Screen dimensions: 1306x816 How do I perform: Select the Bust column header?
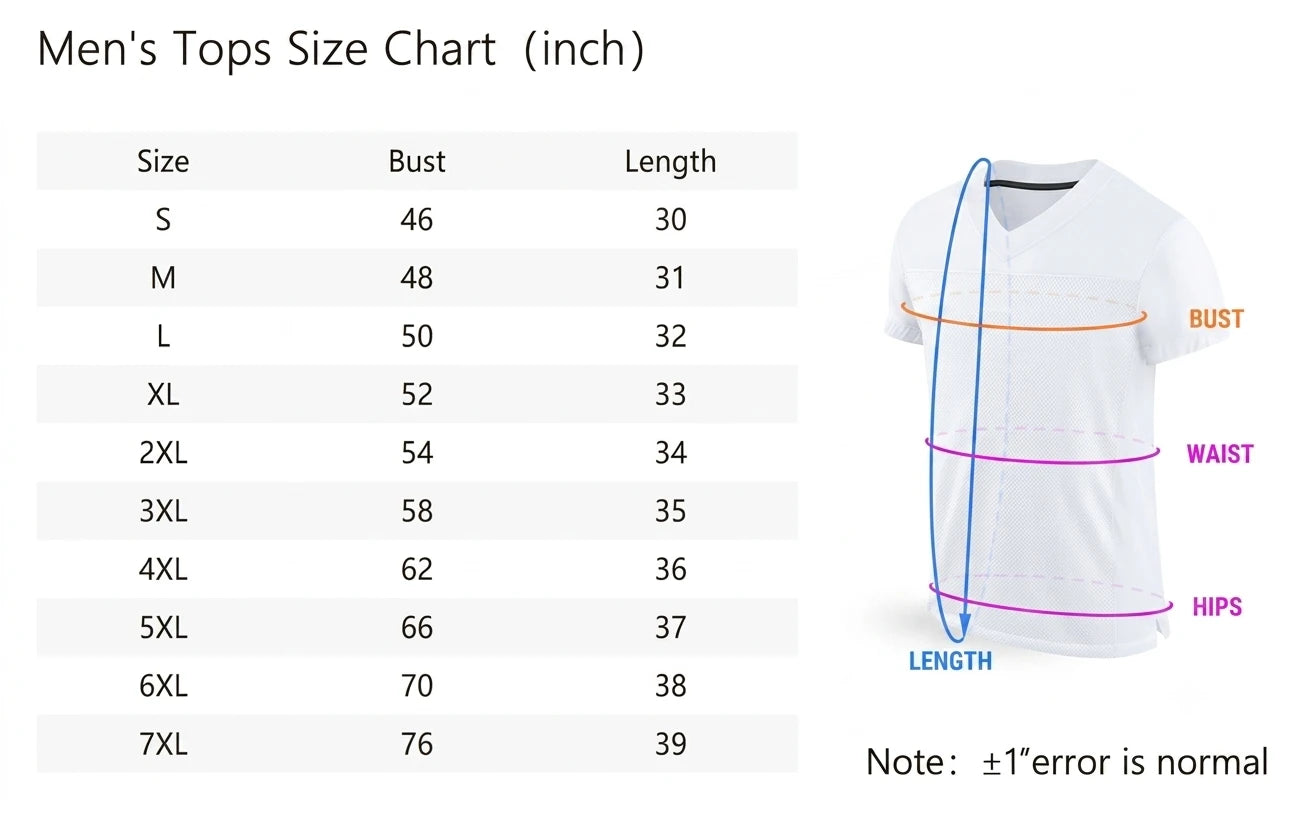[417, 161]
